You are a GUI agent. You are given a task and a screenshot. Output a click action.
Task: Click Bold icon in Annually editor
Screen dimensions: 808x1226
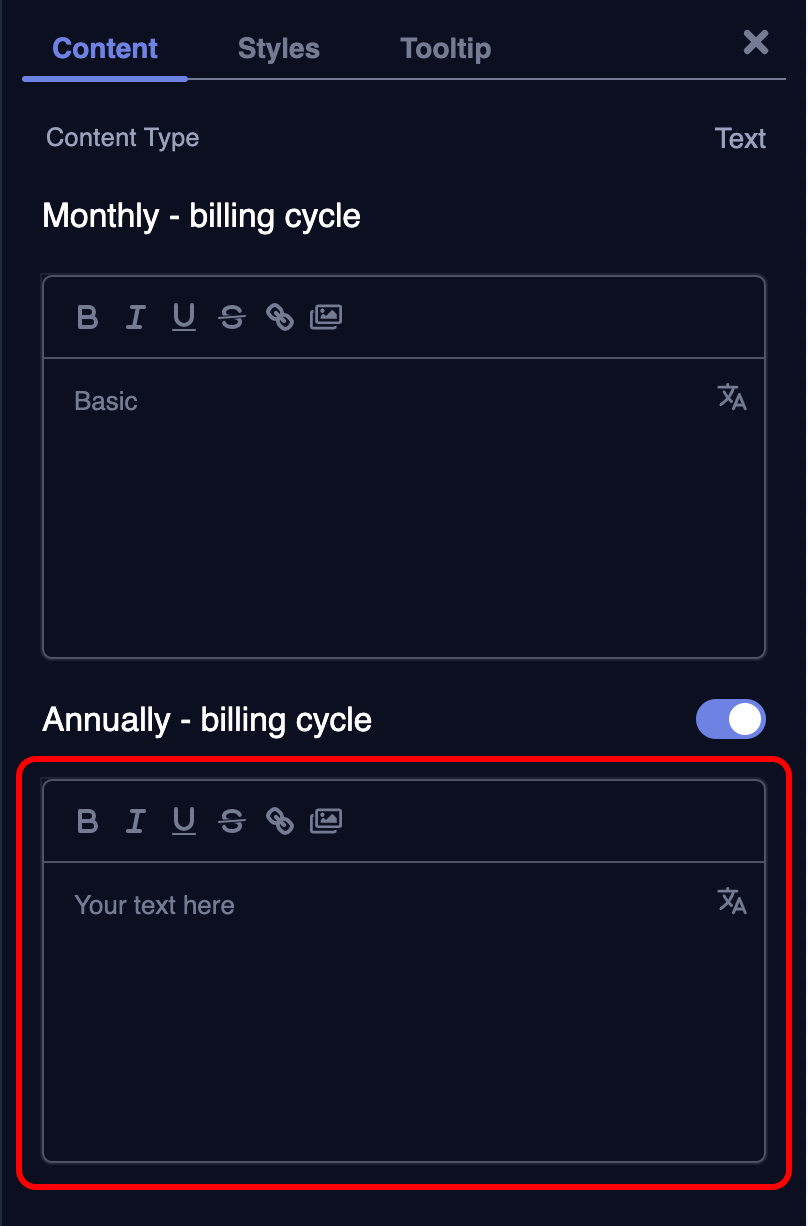88,822
